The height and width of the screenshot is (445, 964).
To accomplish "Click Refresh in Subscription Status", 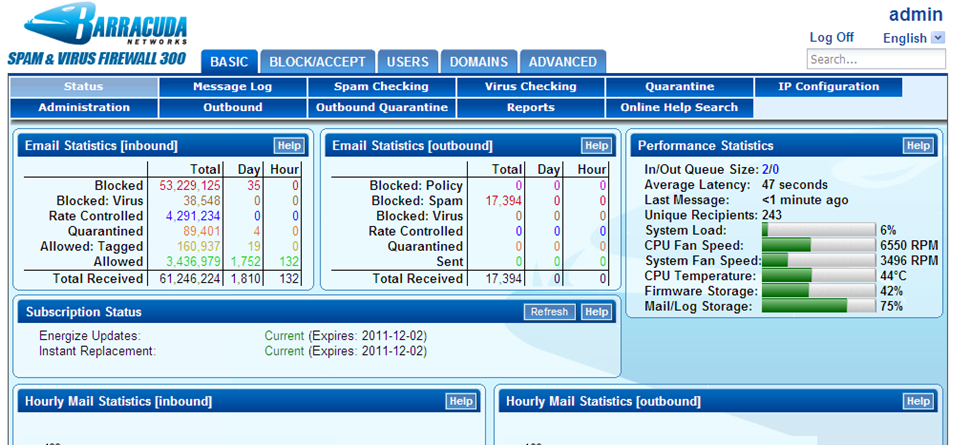I will (549, 312).
